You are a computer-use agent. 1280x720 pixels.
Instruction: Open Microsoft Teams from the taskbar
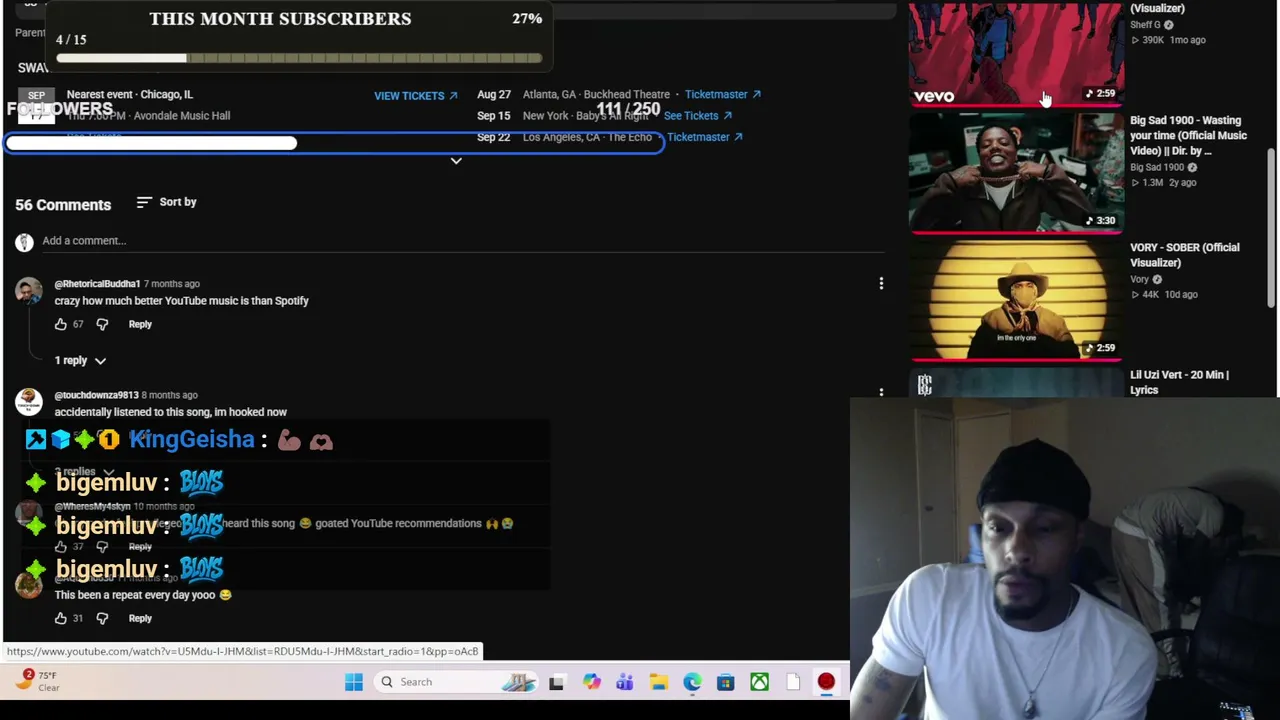click(x=625, y=682)
